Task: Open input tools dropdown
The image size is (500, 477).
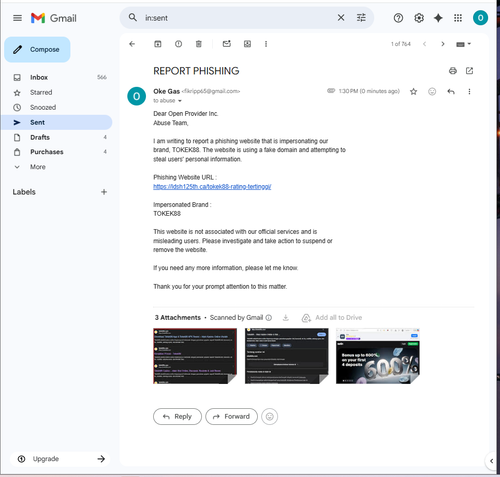Action: point(463,44)
